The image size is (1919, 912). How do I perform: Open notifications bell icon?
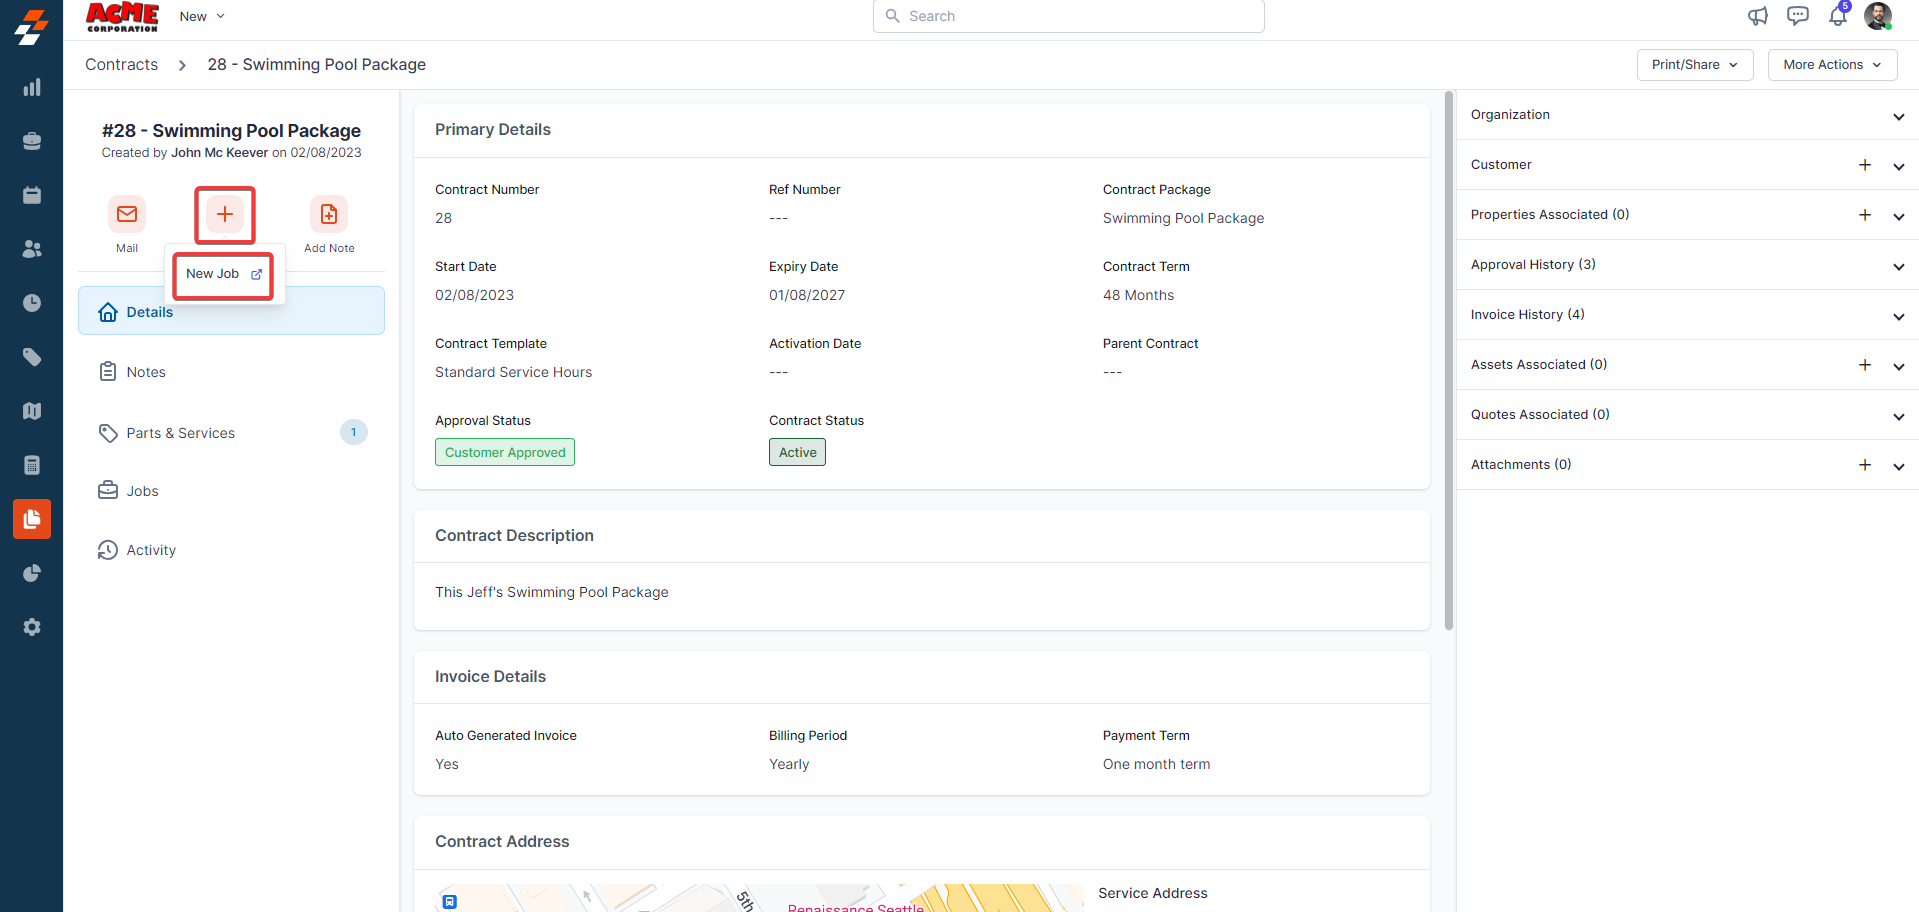(x=1837, y=16)
